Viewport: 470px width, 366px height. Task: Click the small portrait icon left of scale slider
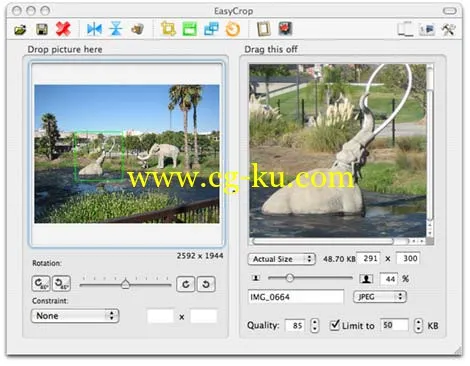[256, 278]
